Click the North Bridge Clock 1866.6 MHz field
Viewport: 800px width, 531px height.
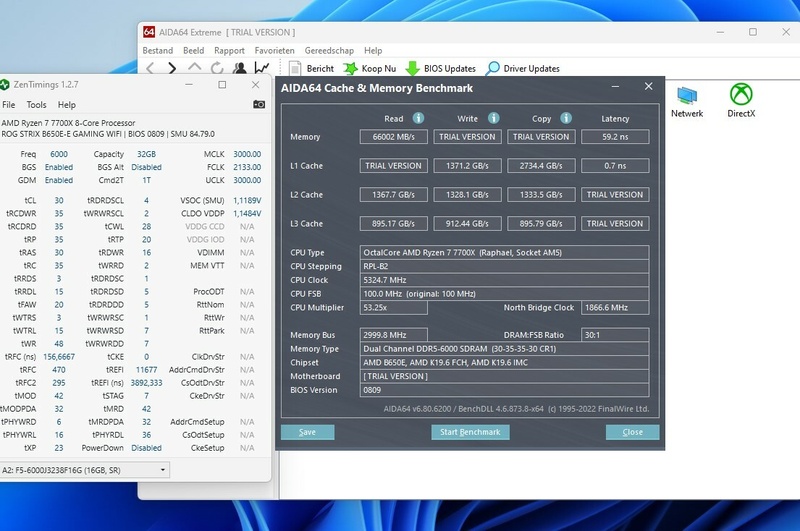615,308
